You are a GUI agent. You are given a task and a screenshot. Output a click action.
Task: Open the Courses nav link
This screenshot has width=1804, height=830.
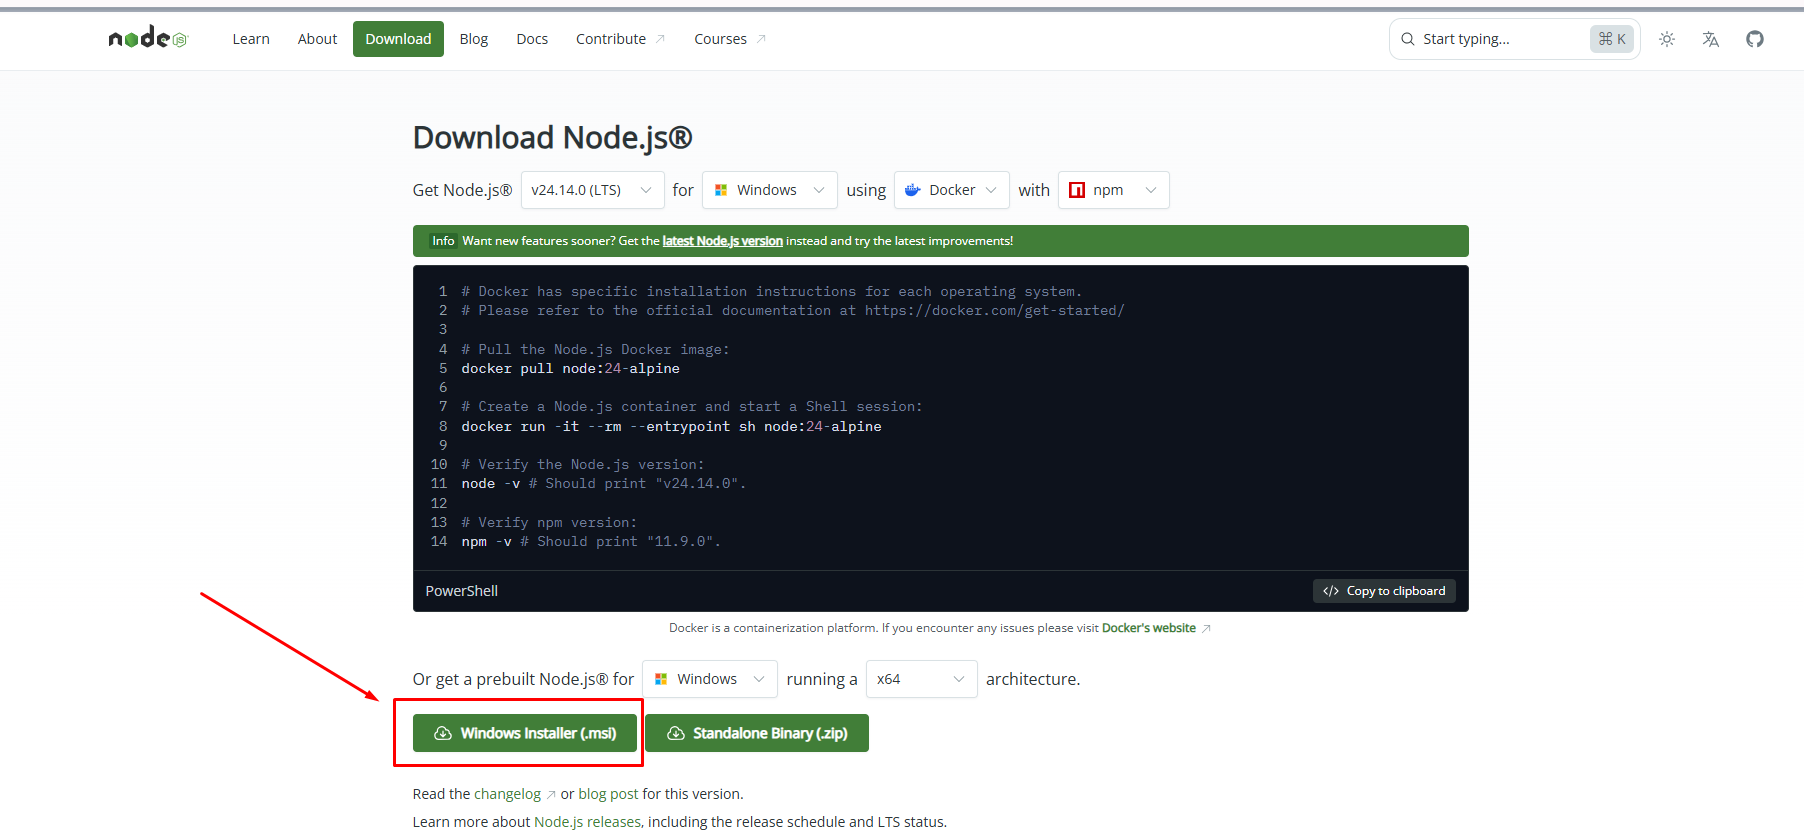(x=730, y=39)
